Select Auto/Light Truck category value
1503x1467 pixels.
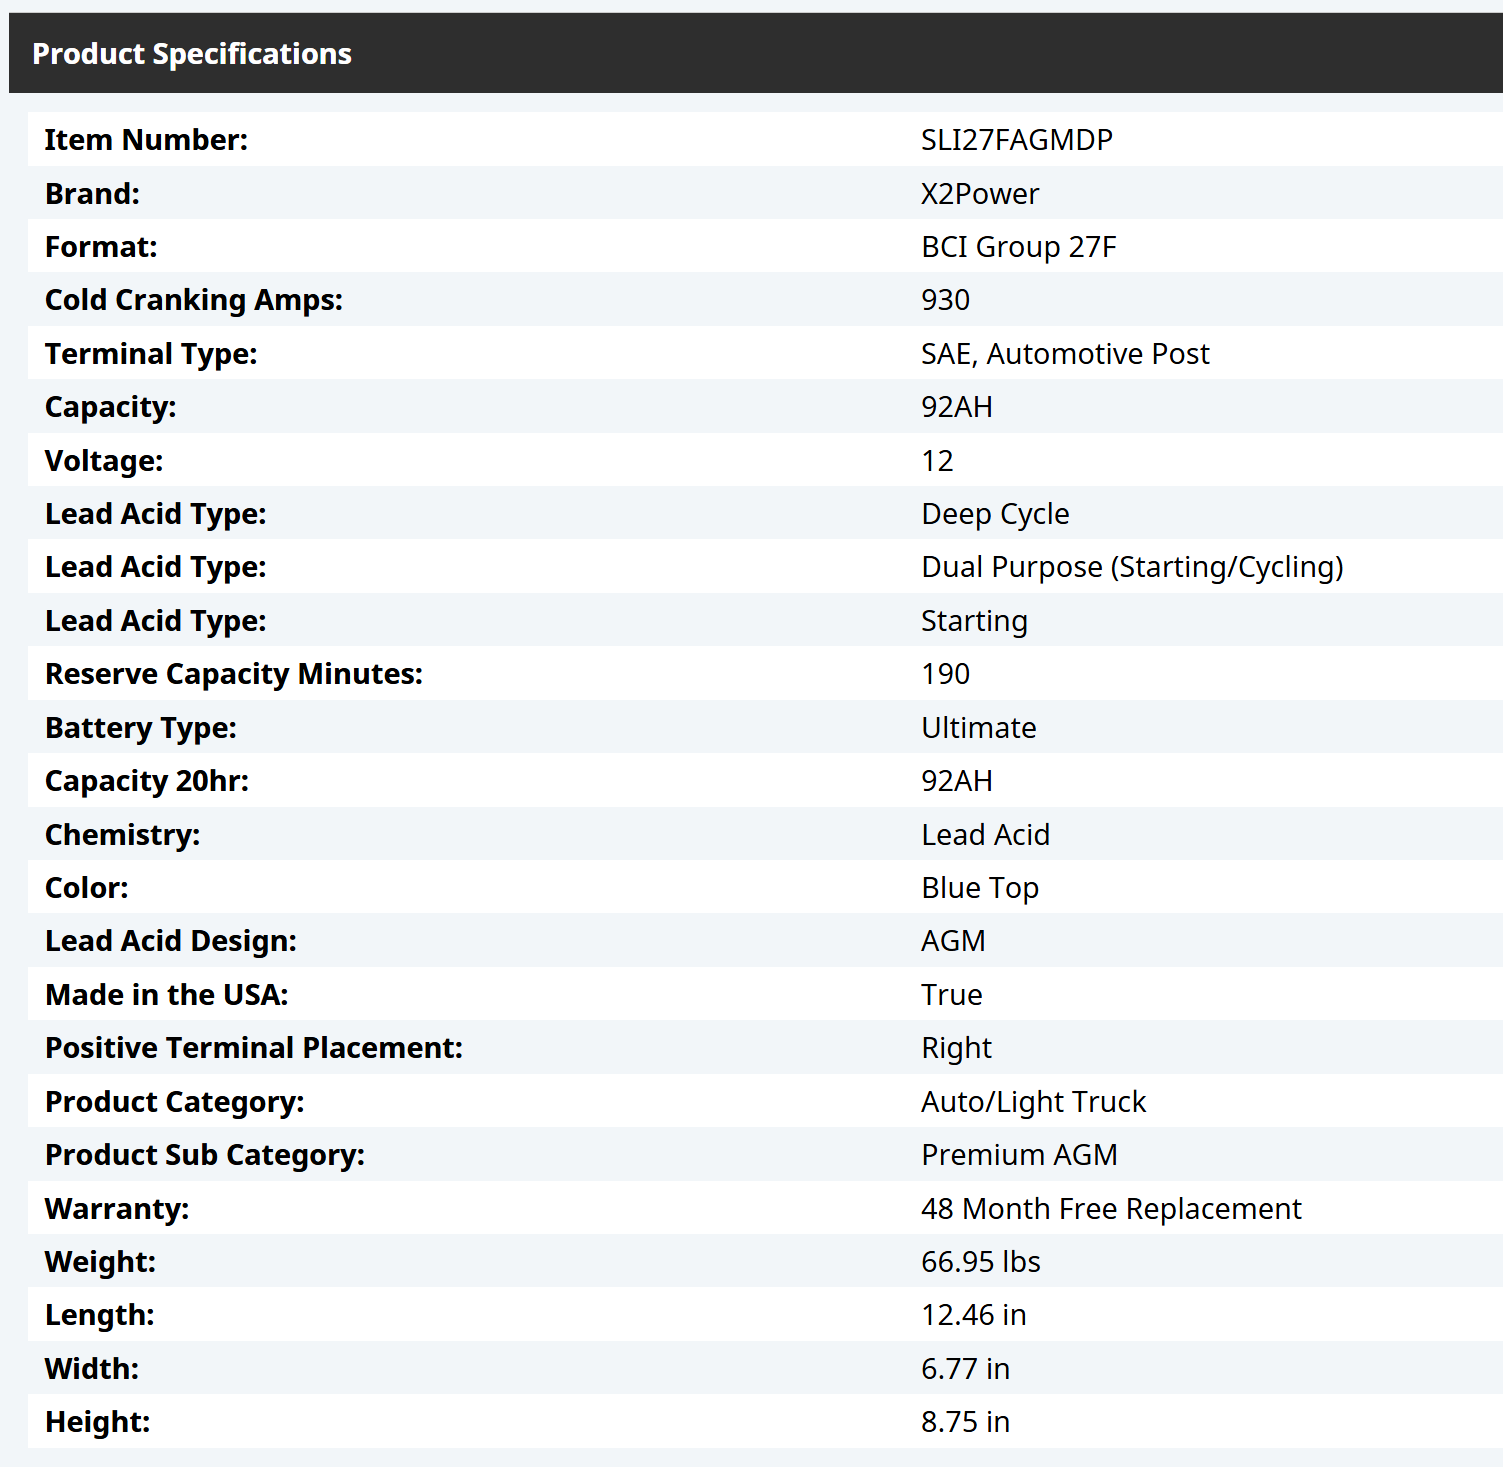coord(1033,1102)
